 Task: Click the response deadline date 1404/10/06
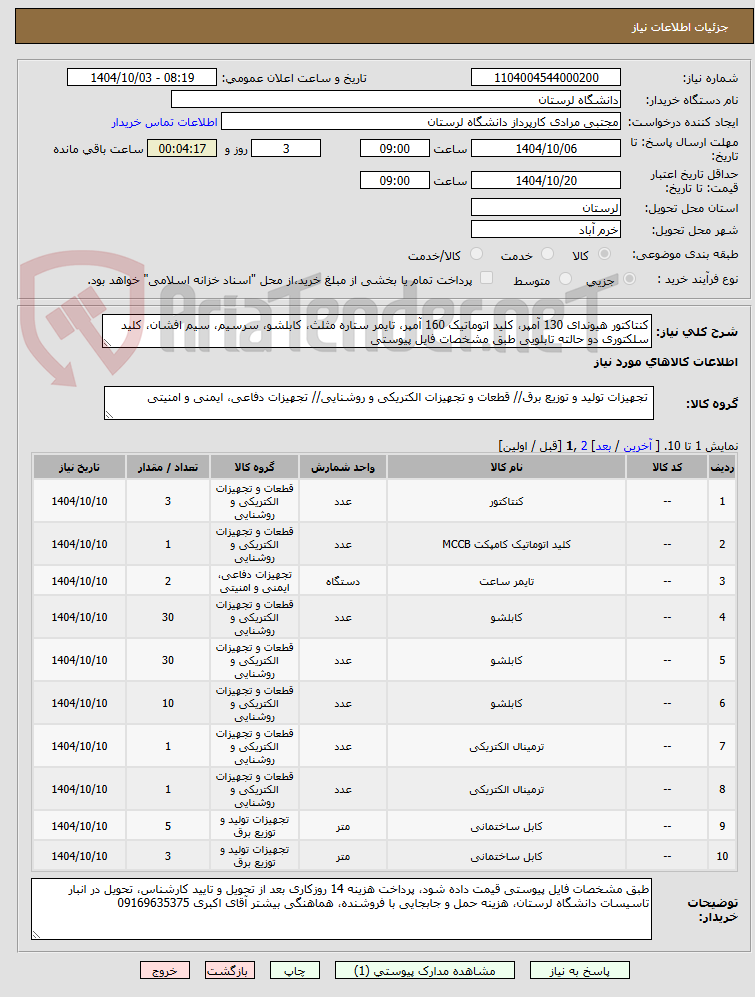(546, 148)
